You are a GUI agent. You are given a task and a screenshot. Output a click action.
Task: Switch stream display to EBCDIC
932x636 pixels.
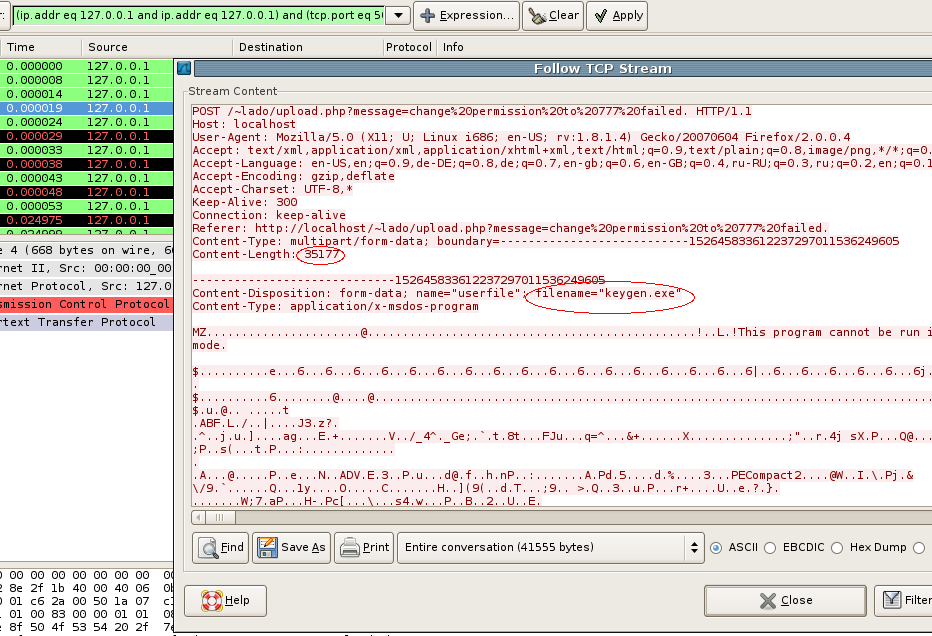click(774, 548)
